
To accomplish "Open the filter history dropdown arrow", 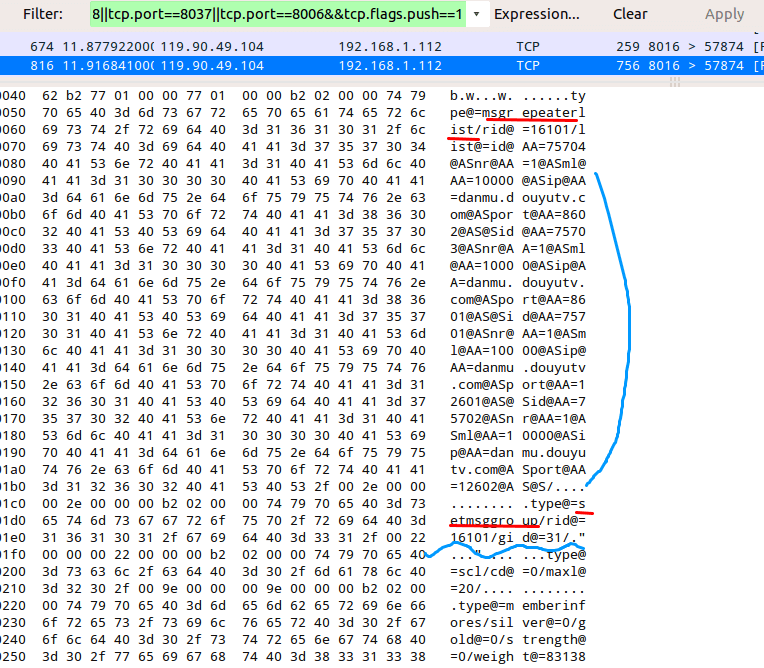I will (x=477, y=14).
